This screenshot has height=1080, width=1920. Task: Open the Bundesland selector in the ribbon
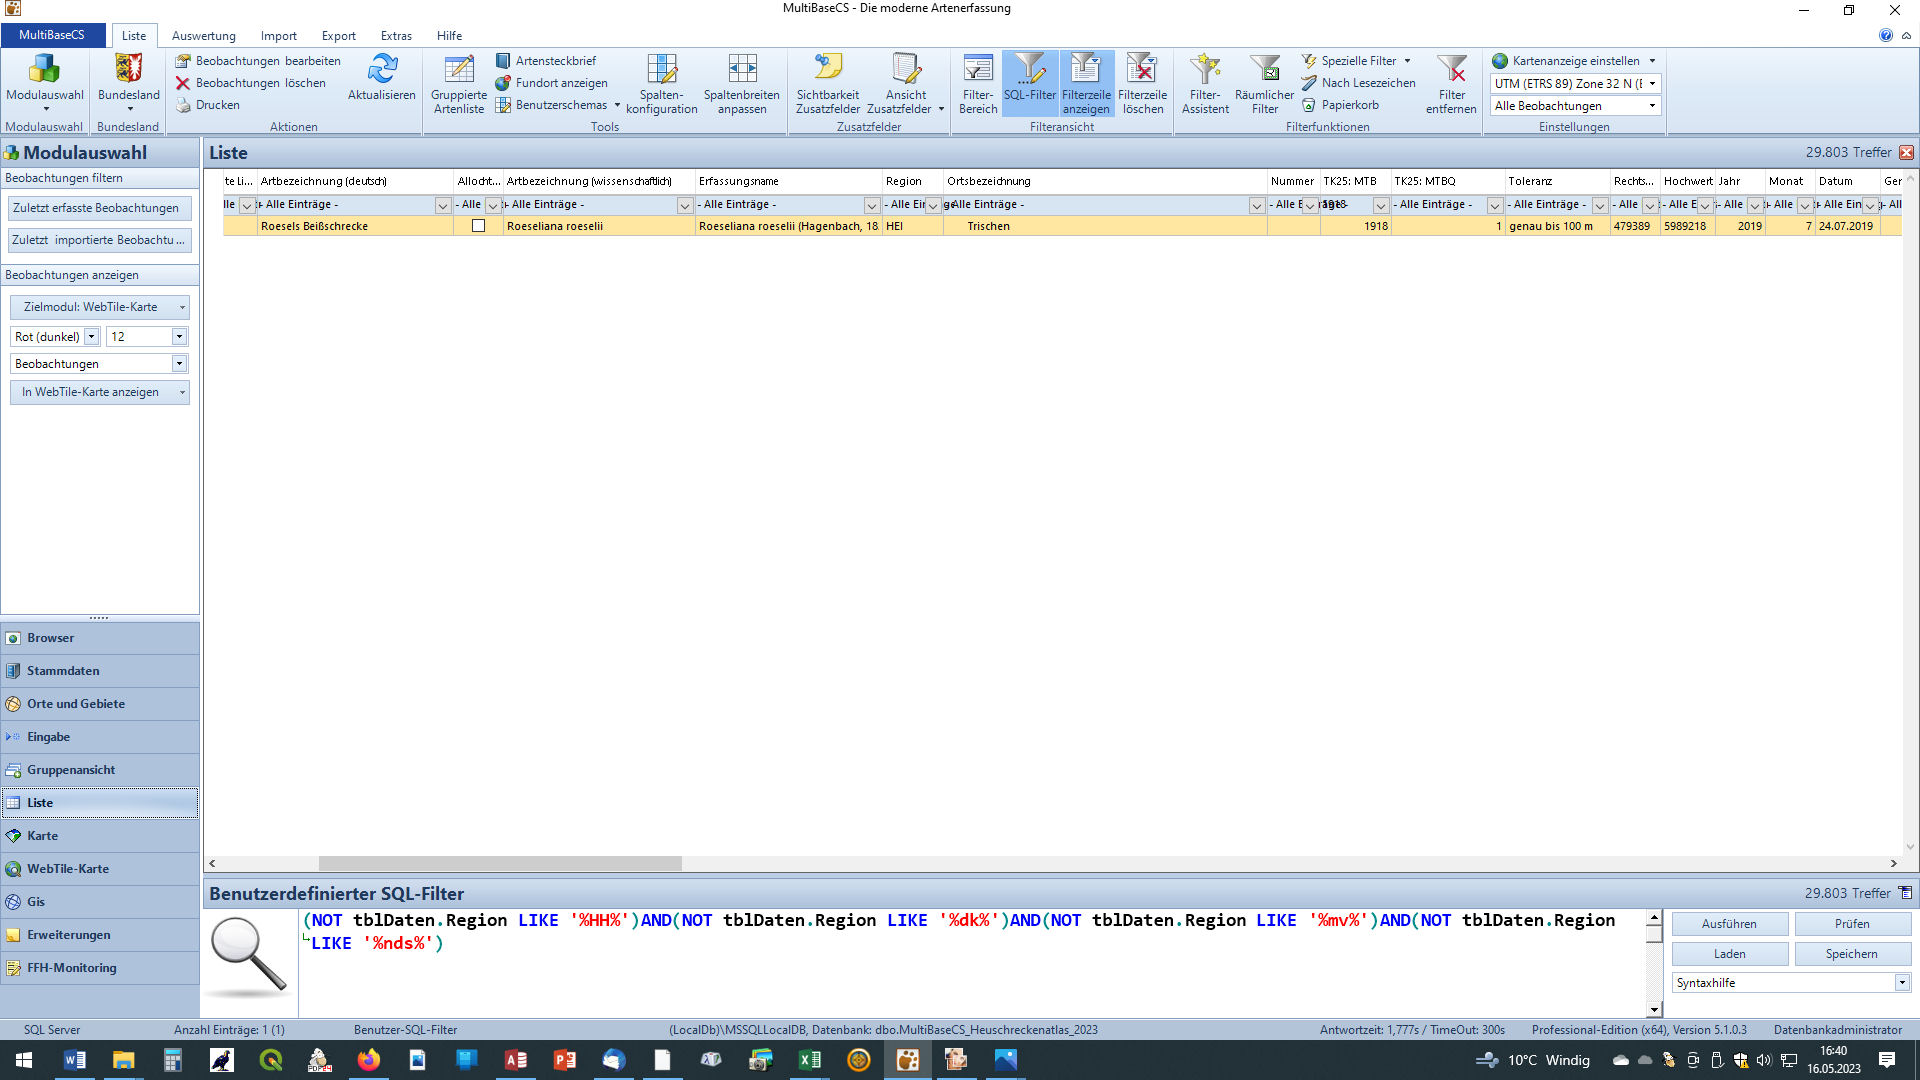pos(129,83)
